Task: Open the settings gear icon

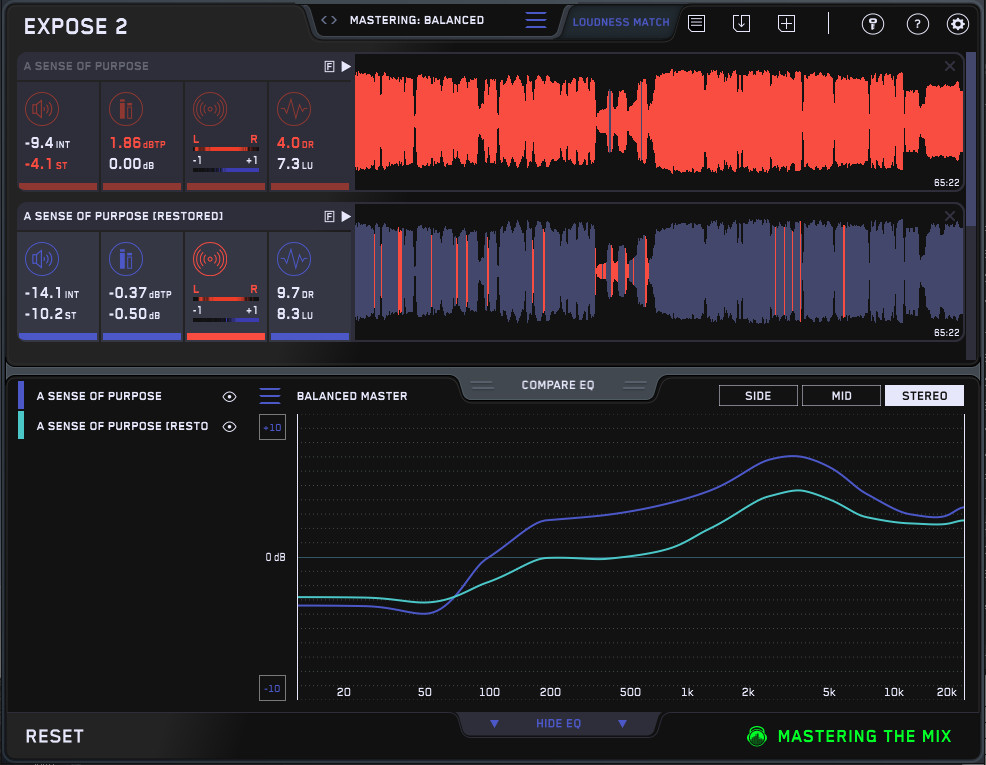Action: click(x=958, y=24)
